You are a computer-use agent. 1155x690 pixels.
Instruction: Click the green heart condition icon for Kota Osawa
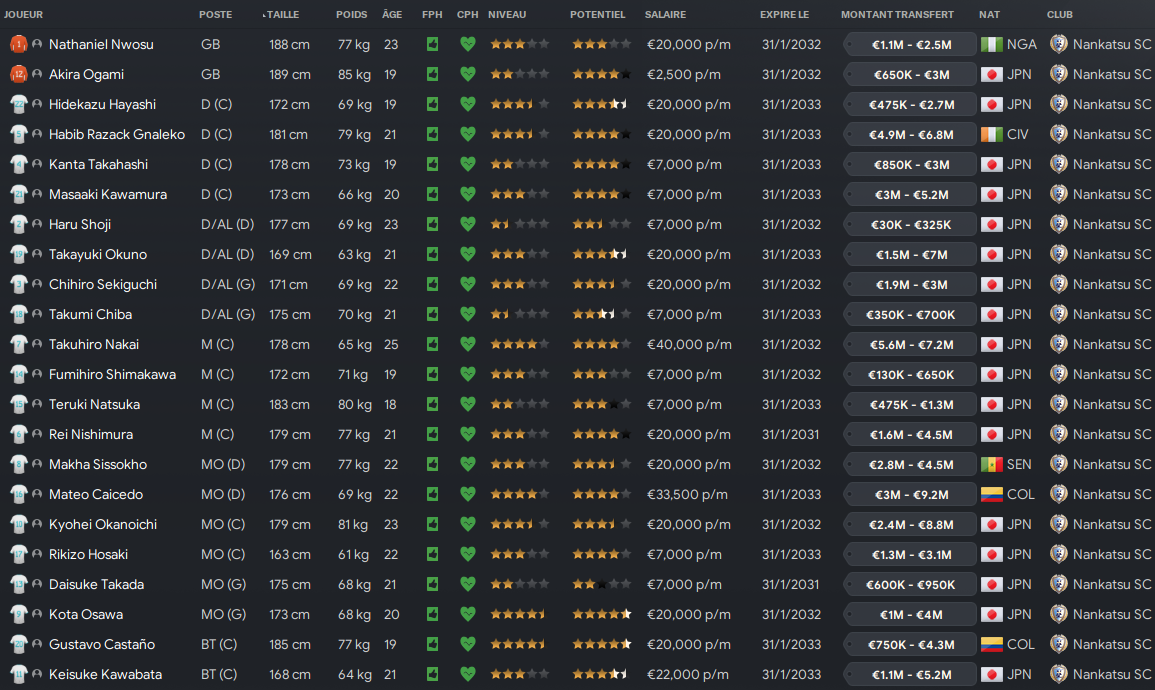coord(468,614)
